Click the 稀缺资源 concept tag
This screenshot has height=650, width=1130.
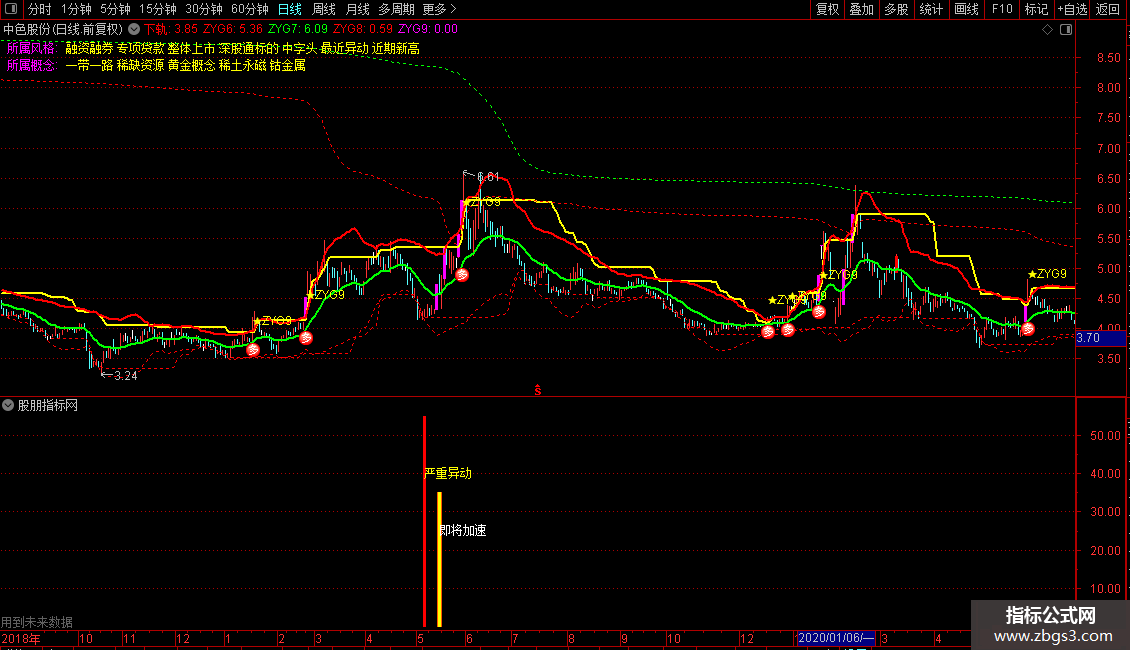[141, 66]
